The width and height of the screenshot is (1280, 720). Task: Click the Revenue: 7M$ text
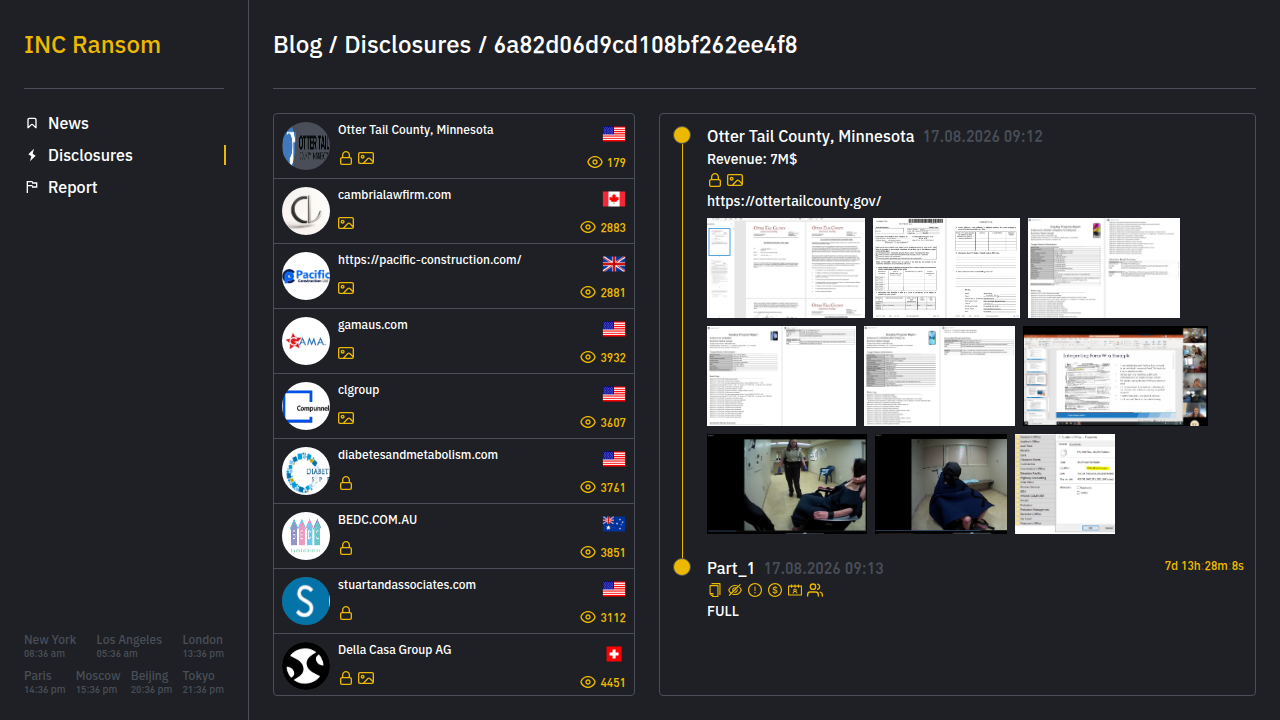[752, 159]
